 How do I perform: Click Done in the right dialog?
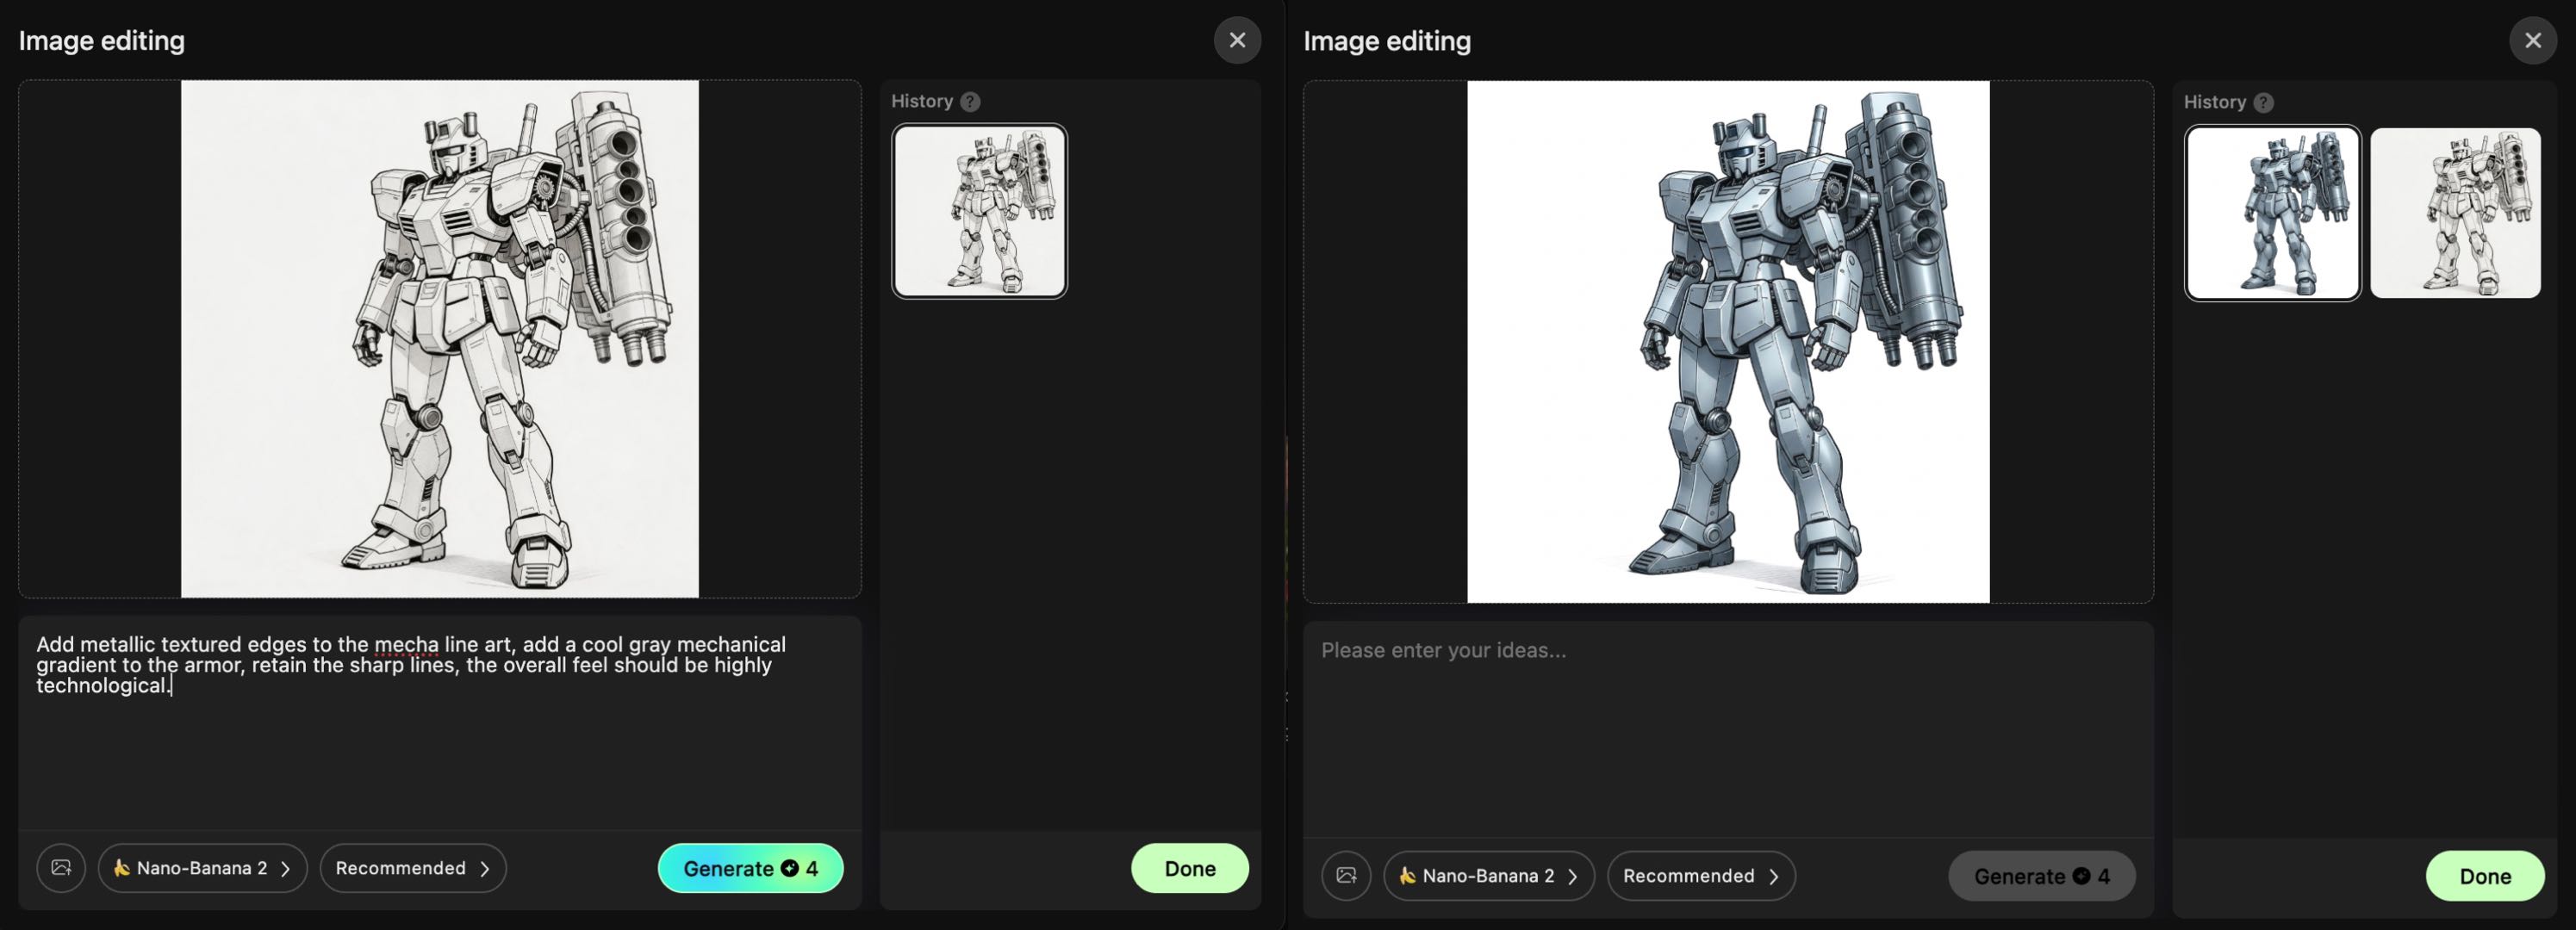2485,875
